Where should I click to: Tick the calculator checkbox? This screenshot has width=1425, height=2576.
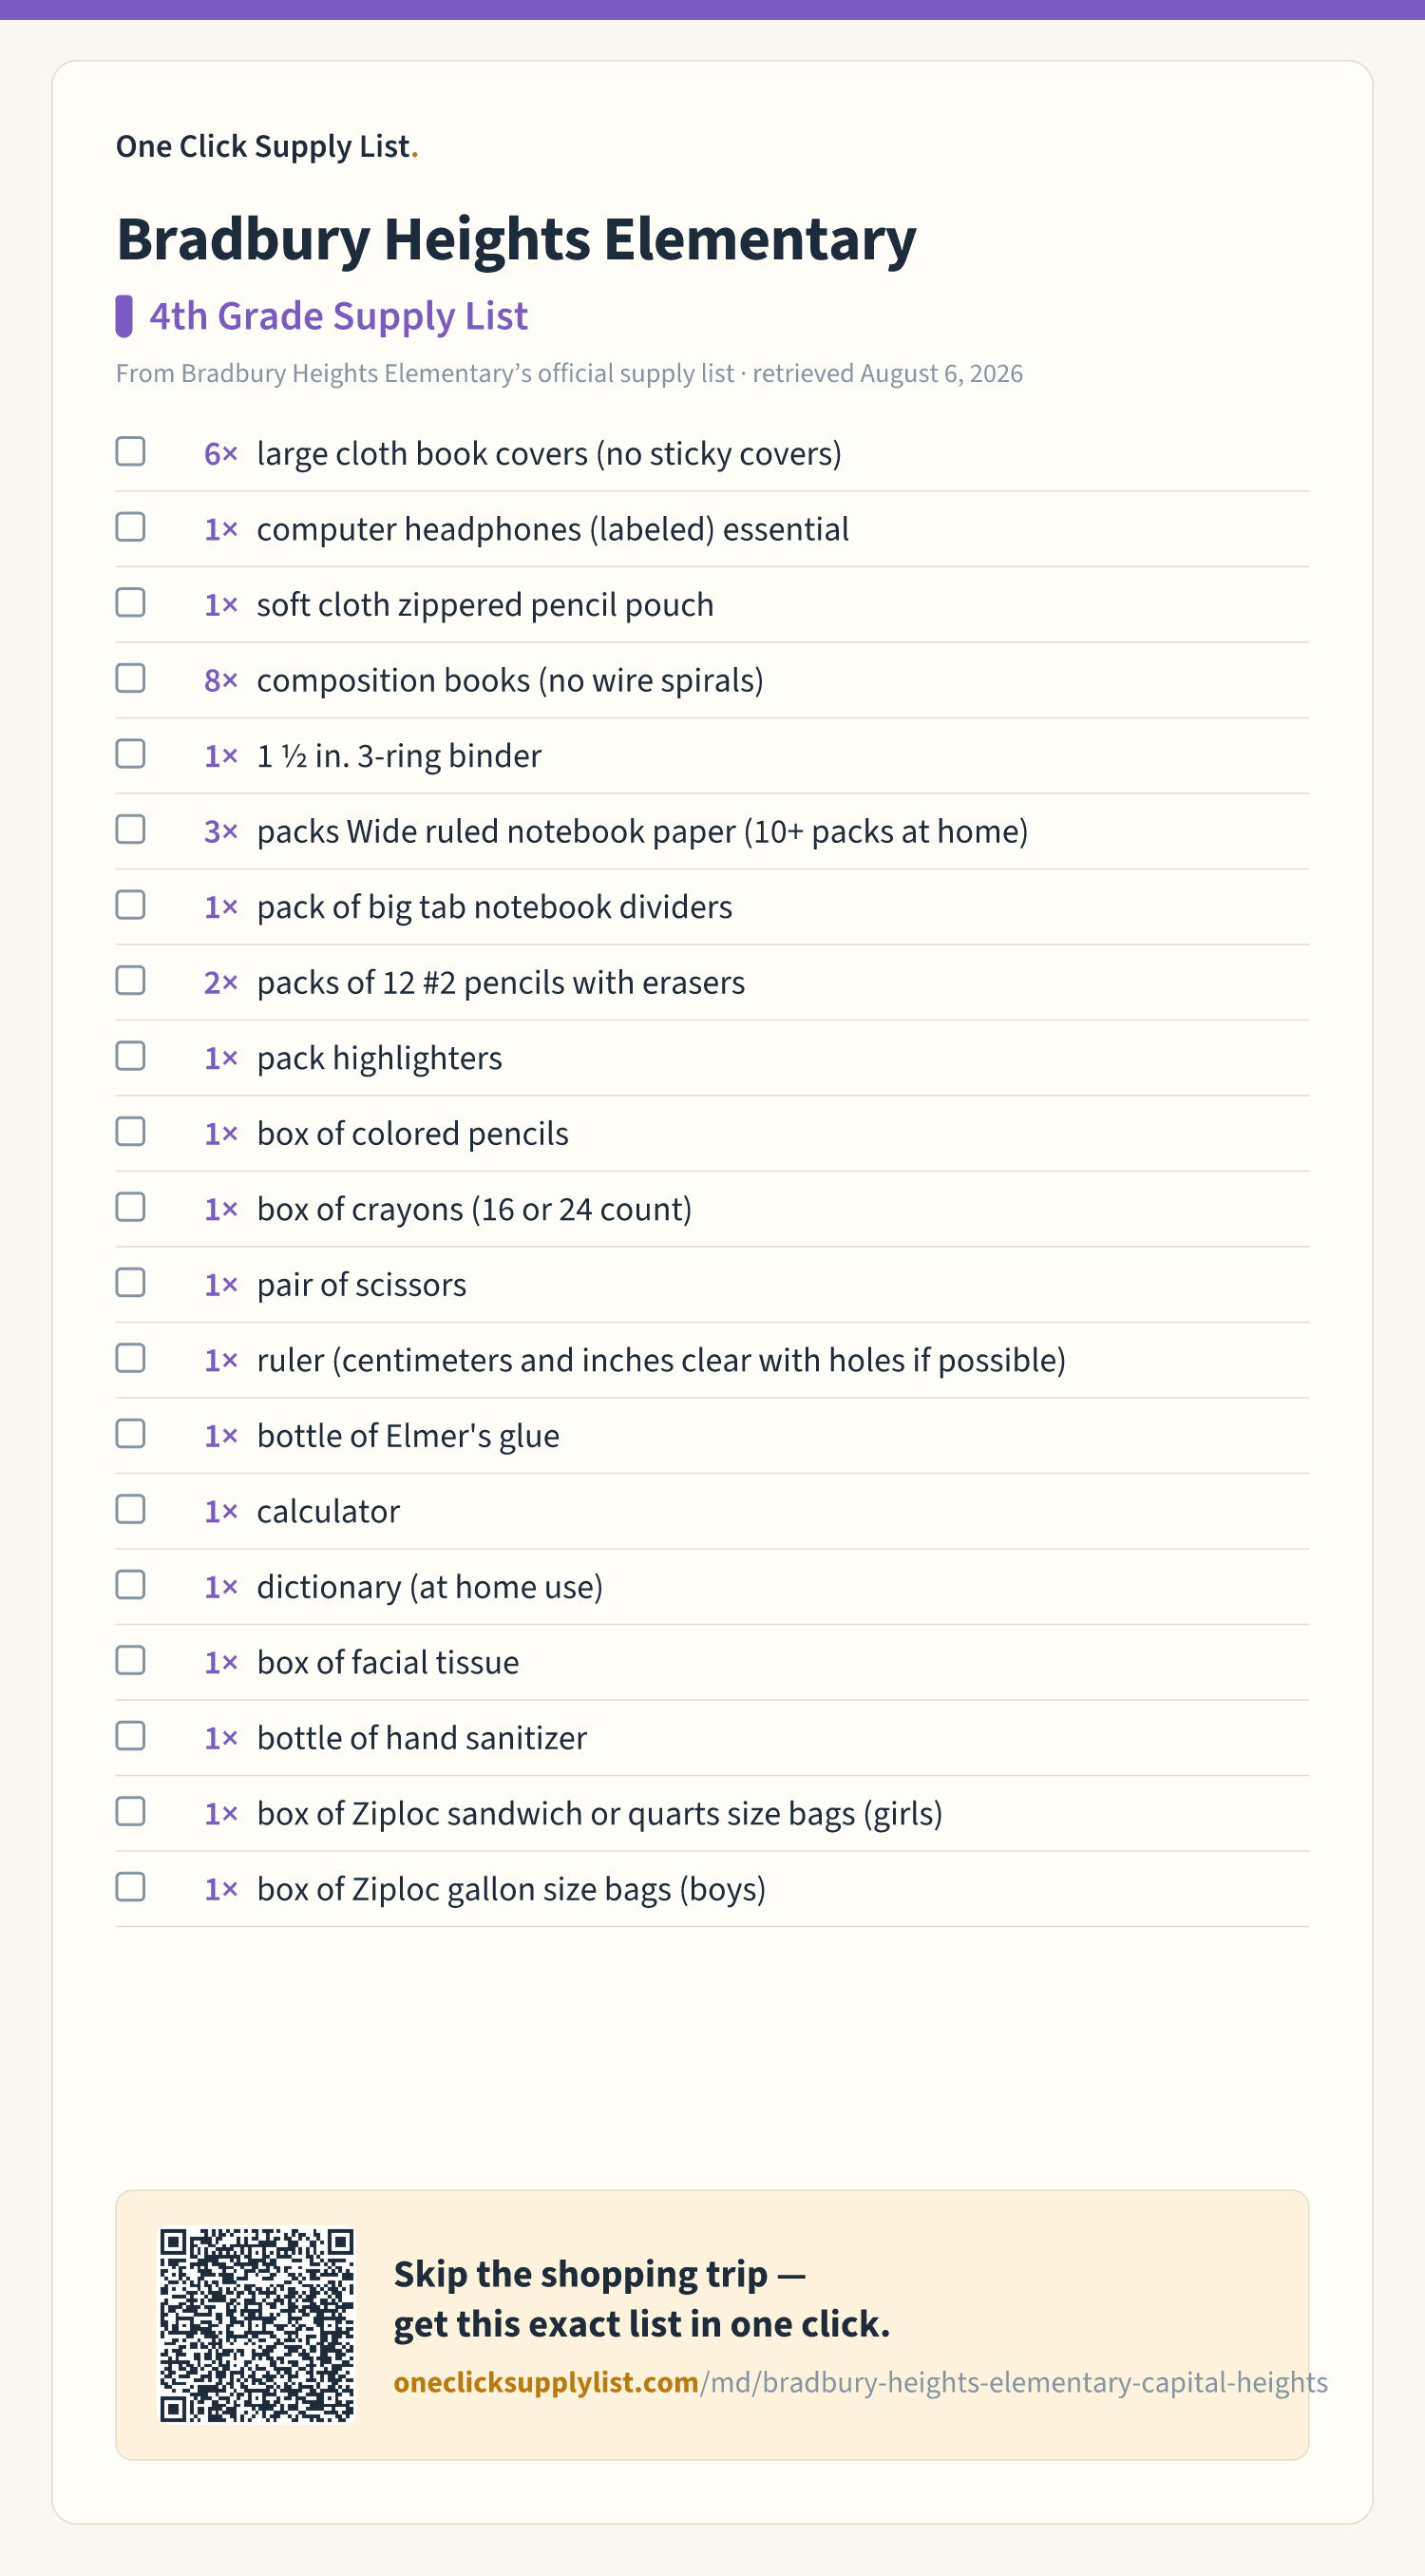point(130,1509)
